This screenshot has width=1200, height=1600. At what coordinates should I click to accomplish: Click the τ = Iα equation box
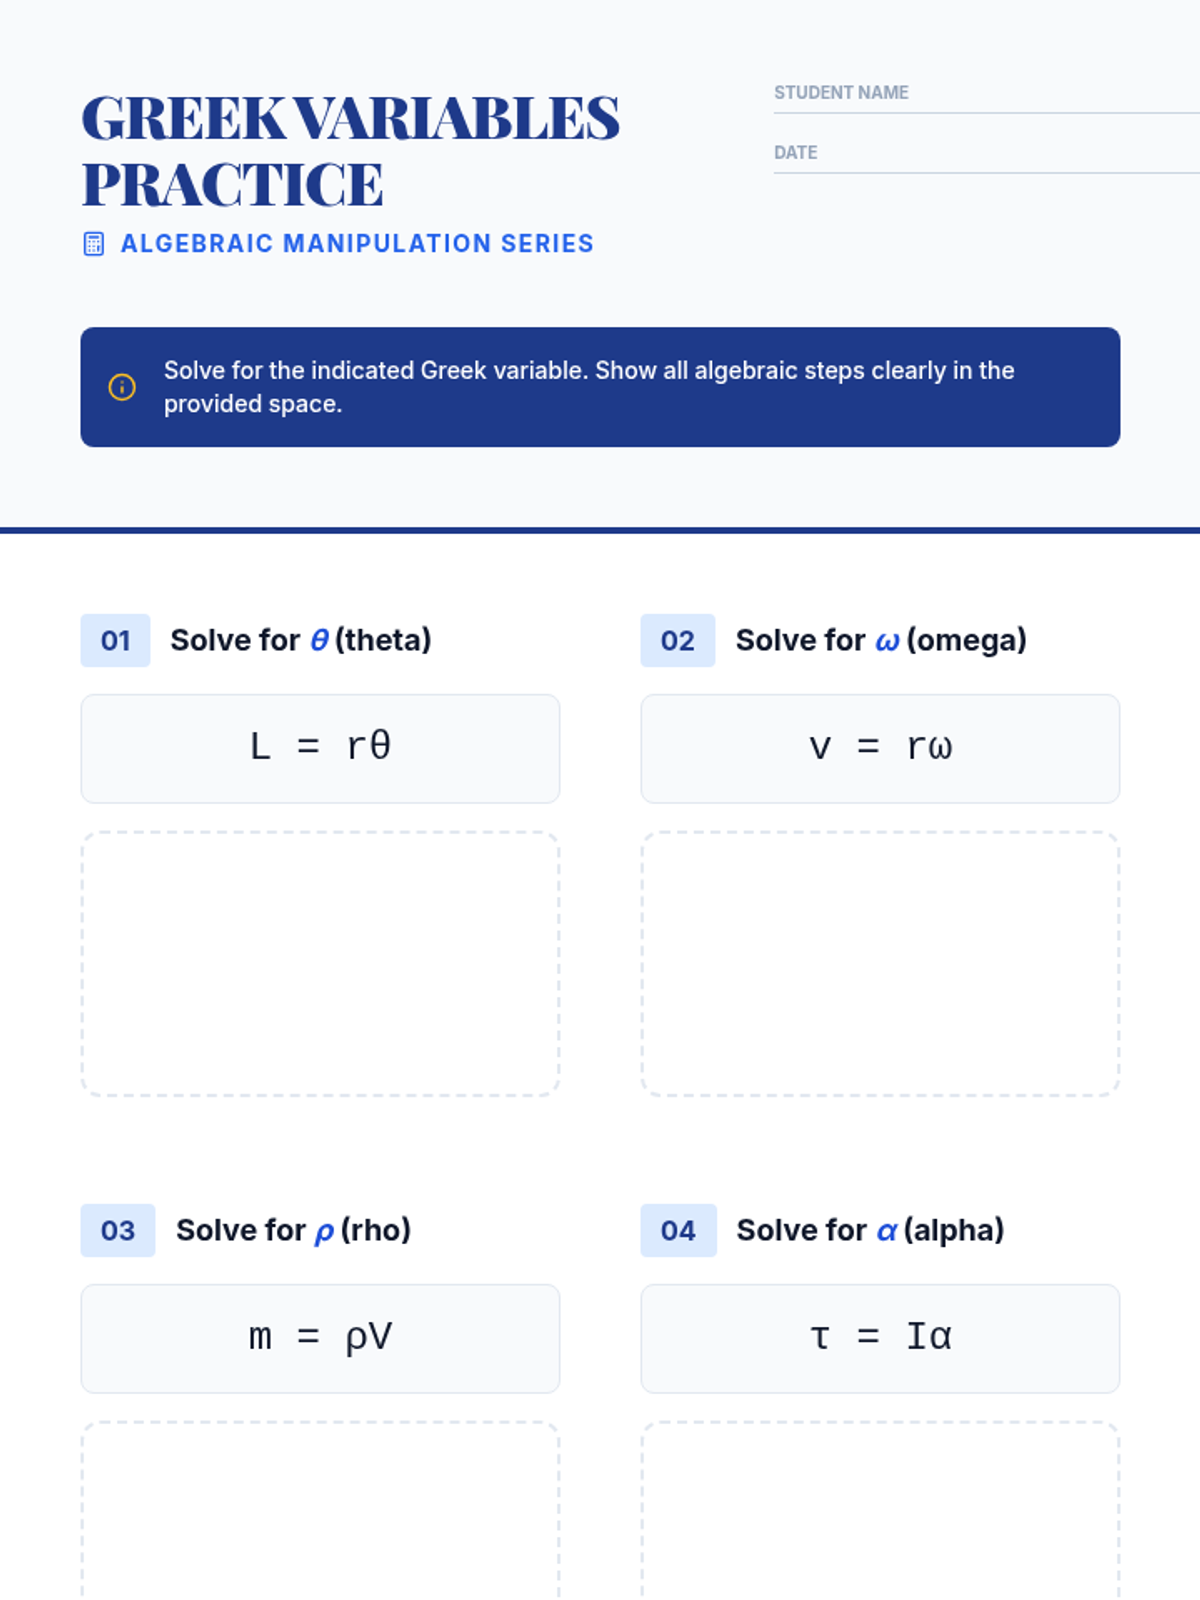click(x=880, y=1339)
